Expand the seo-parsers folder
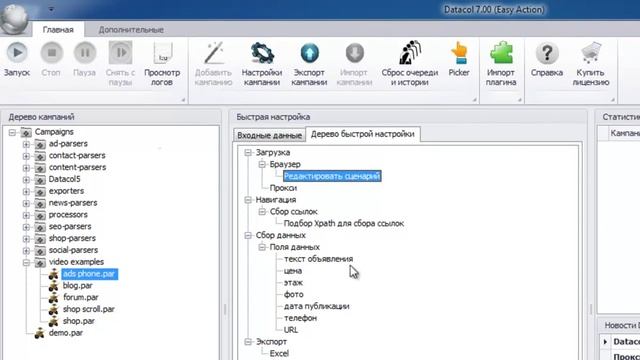 coord(27,227)
